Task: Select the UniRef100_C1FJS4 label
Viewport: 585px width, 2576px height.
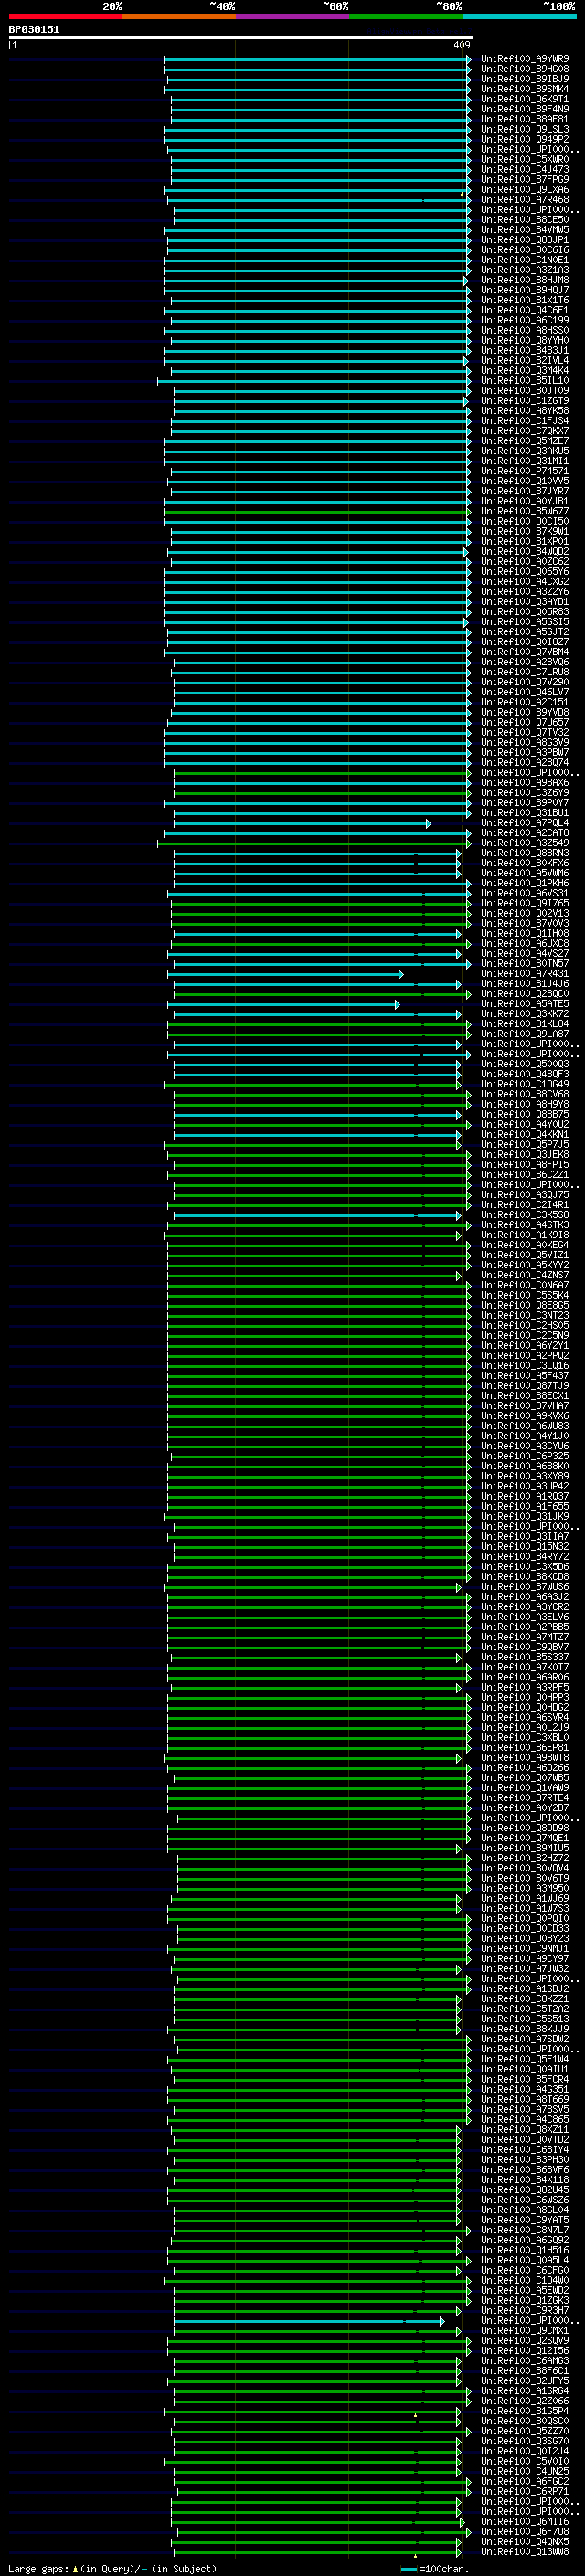Action: pos(524,421)
